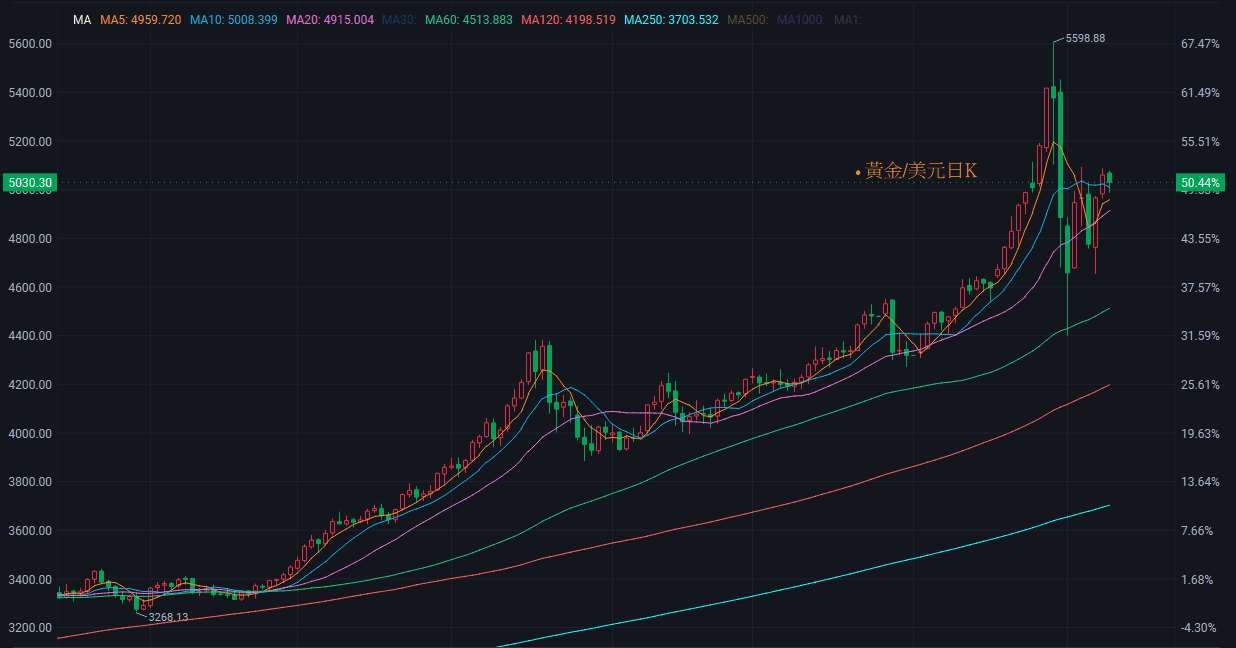
Task: Toggle the MA120 moving average line
Action: tap(567, 20)
